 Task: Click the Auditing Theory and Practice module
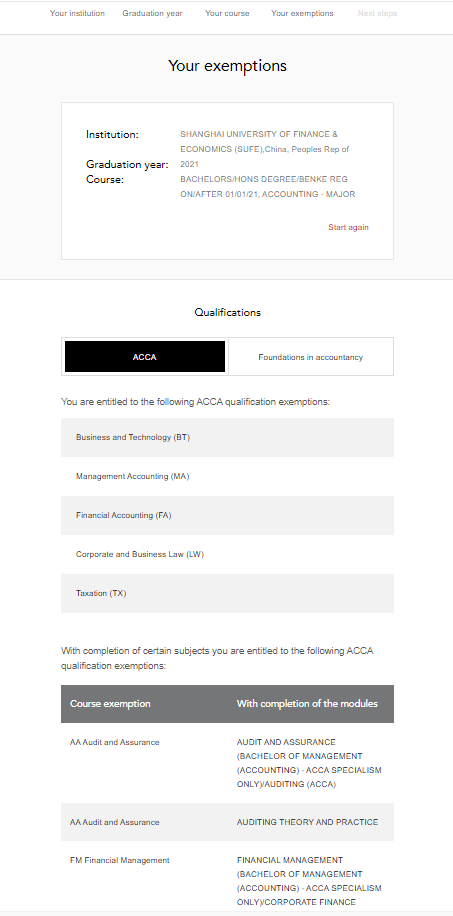pyautogui.click(x=307, y=822)
